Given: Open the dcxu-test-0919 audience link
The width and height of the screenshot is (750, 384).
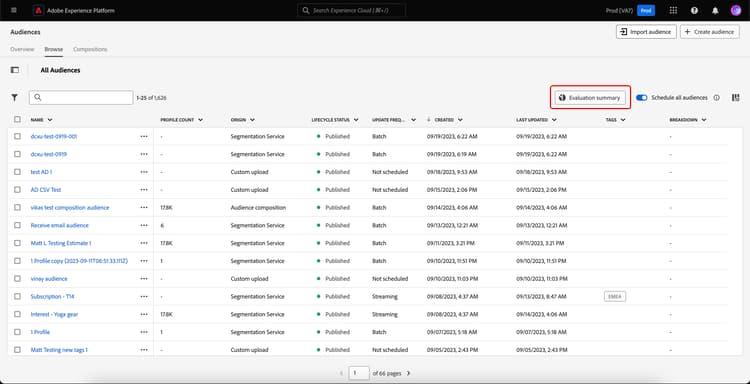Looking at the screenshot, I should coord(49,154).
